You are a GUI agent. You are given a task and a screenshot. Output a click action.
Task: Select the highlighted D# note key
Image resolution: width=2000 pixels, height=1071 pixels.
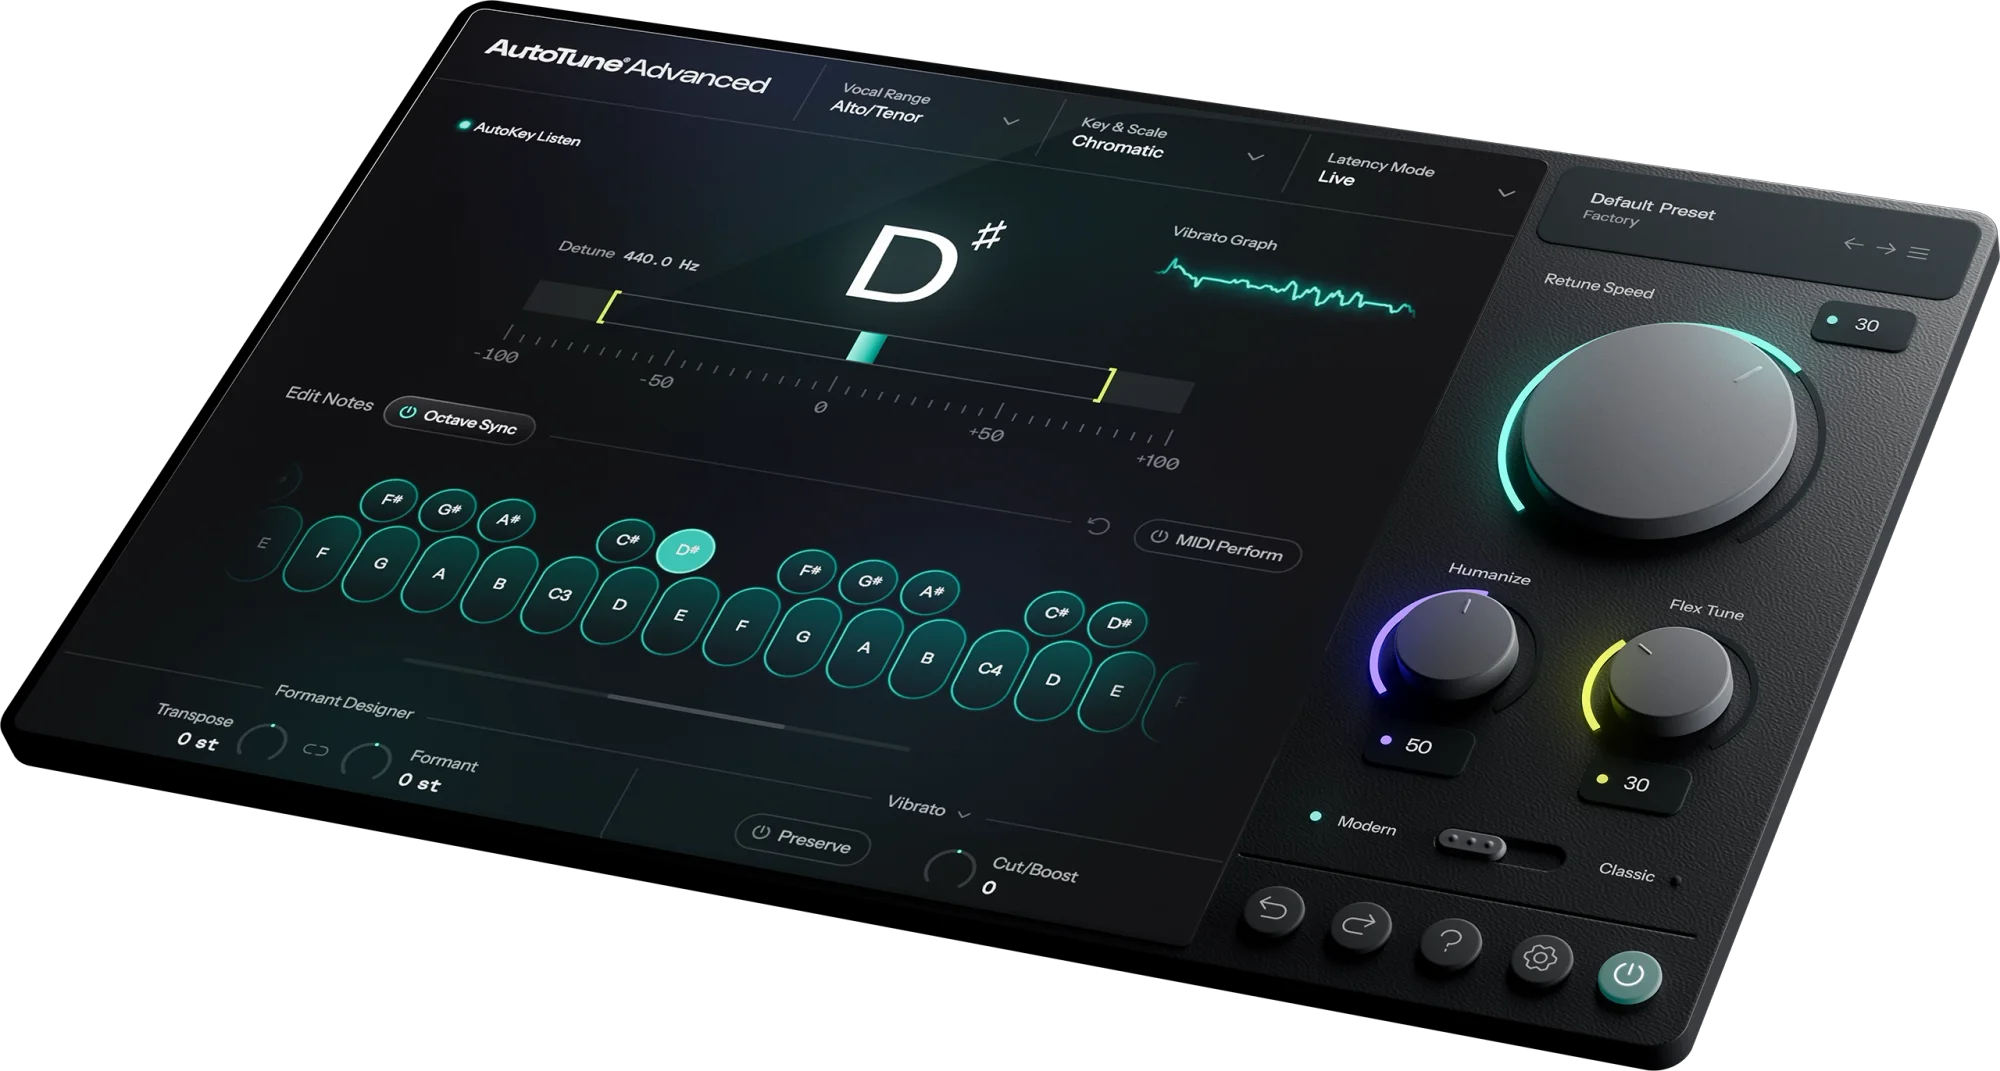[x=686, y=550]
